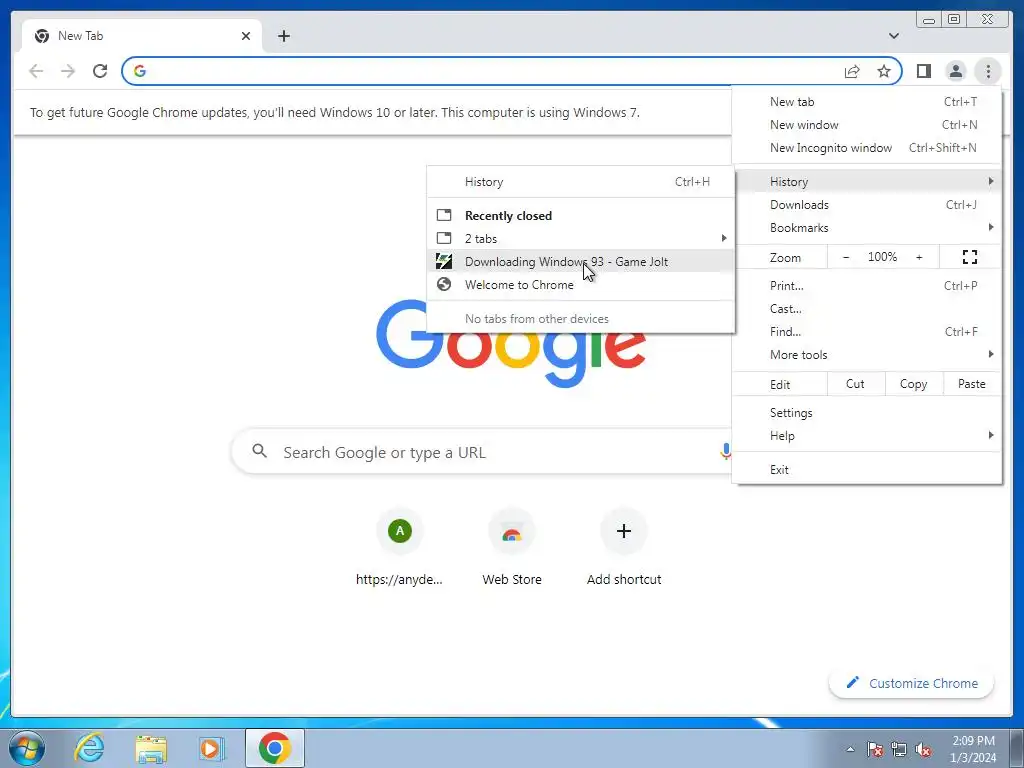Decrease zoom with minus button
Image resolution: width=1024 pixels, height=768 pixels.
[x=846, y=257]
